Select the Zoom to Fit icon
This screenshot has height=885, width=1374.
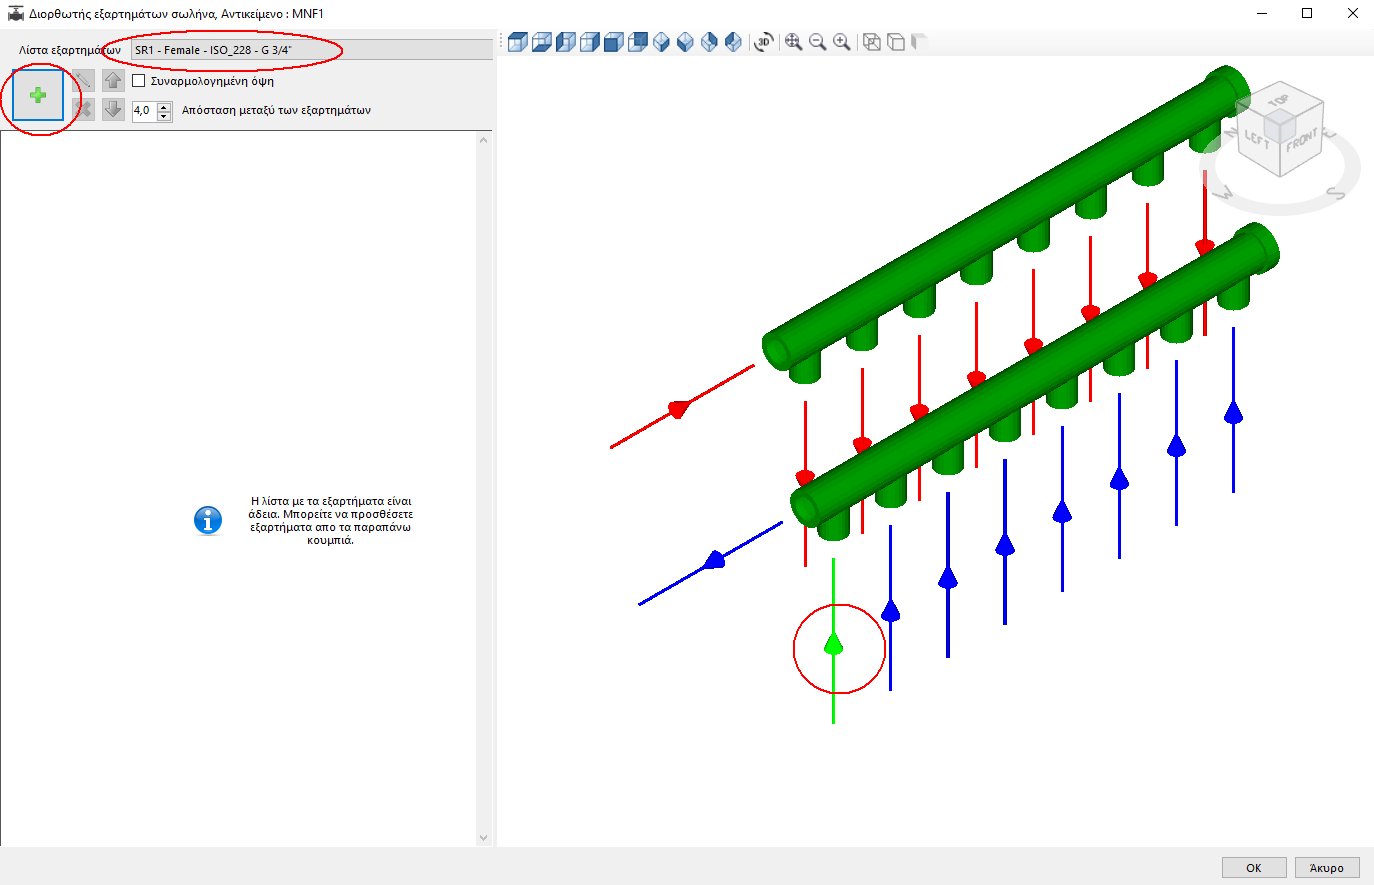pyautogui.click(x=792, y=42)
